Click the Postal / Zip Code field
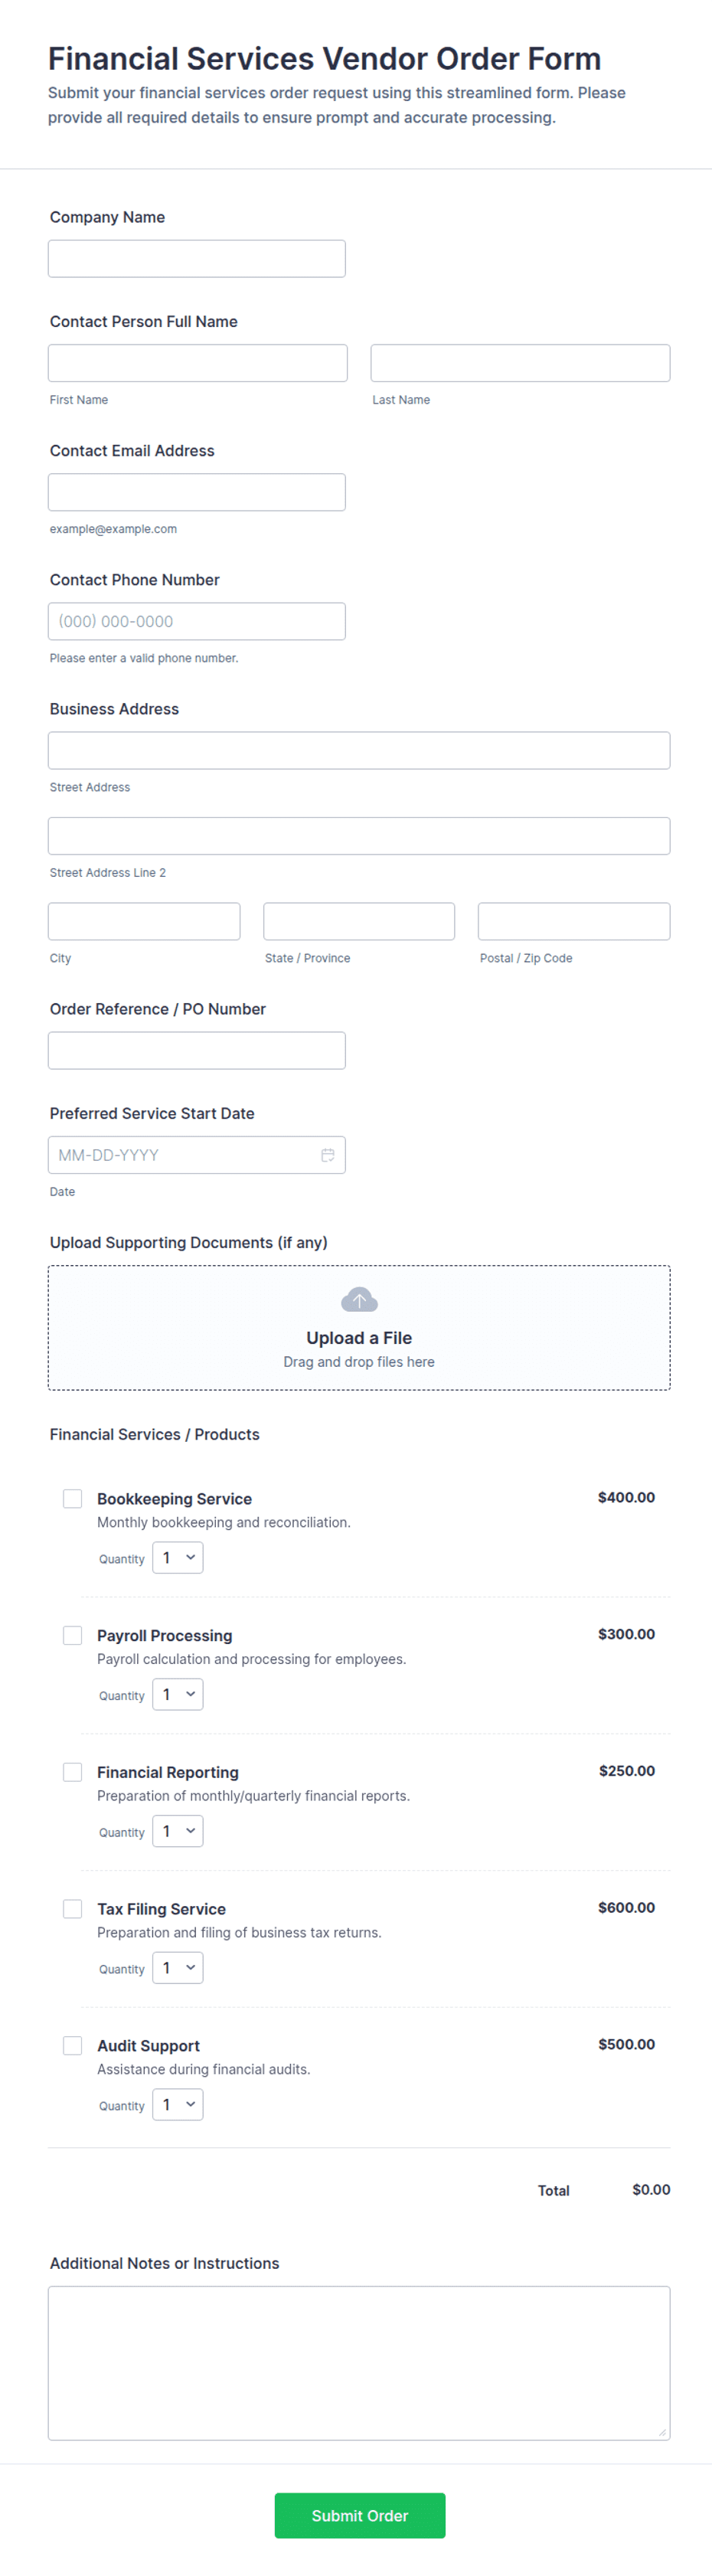712x2576 pixels. (x=574, y=921)
